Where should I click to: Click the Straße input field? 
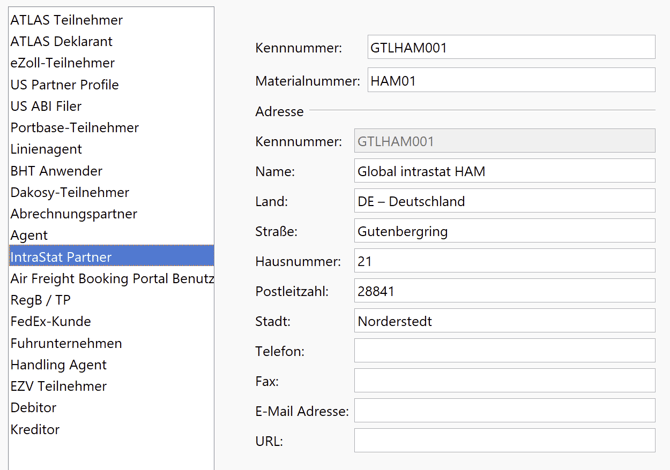504,231
